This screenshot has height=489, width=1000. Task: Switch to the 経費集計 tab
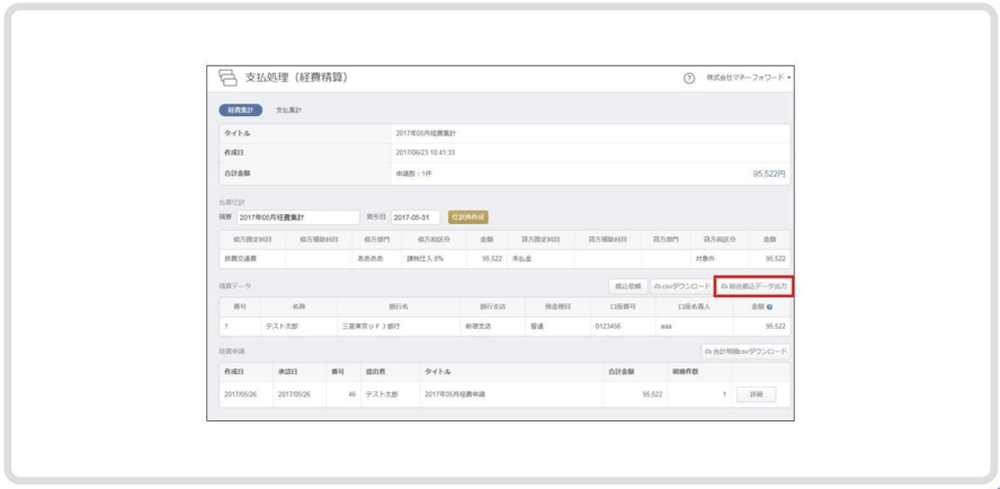(x=240, y=110)
